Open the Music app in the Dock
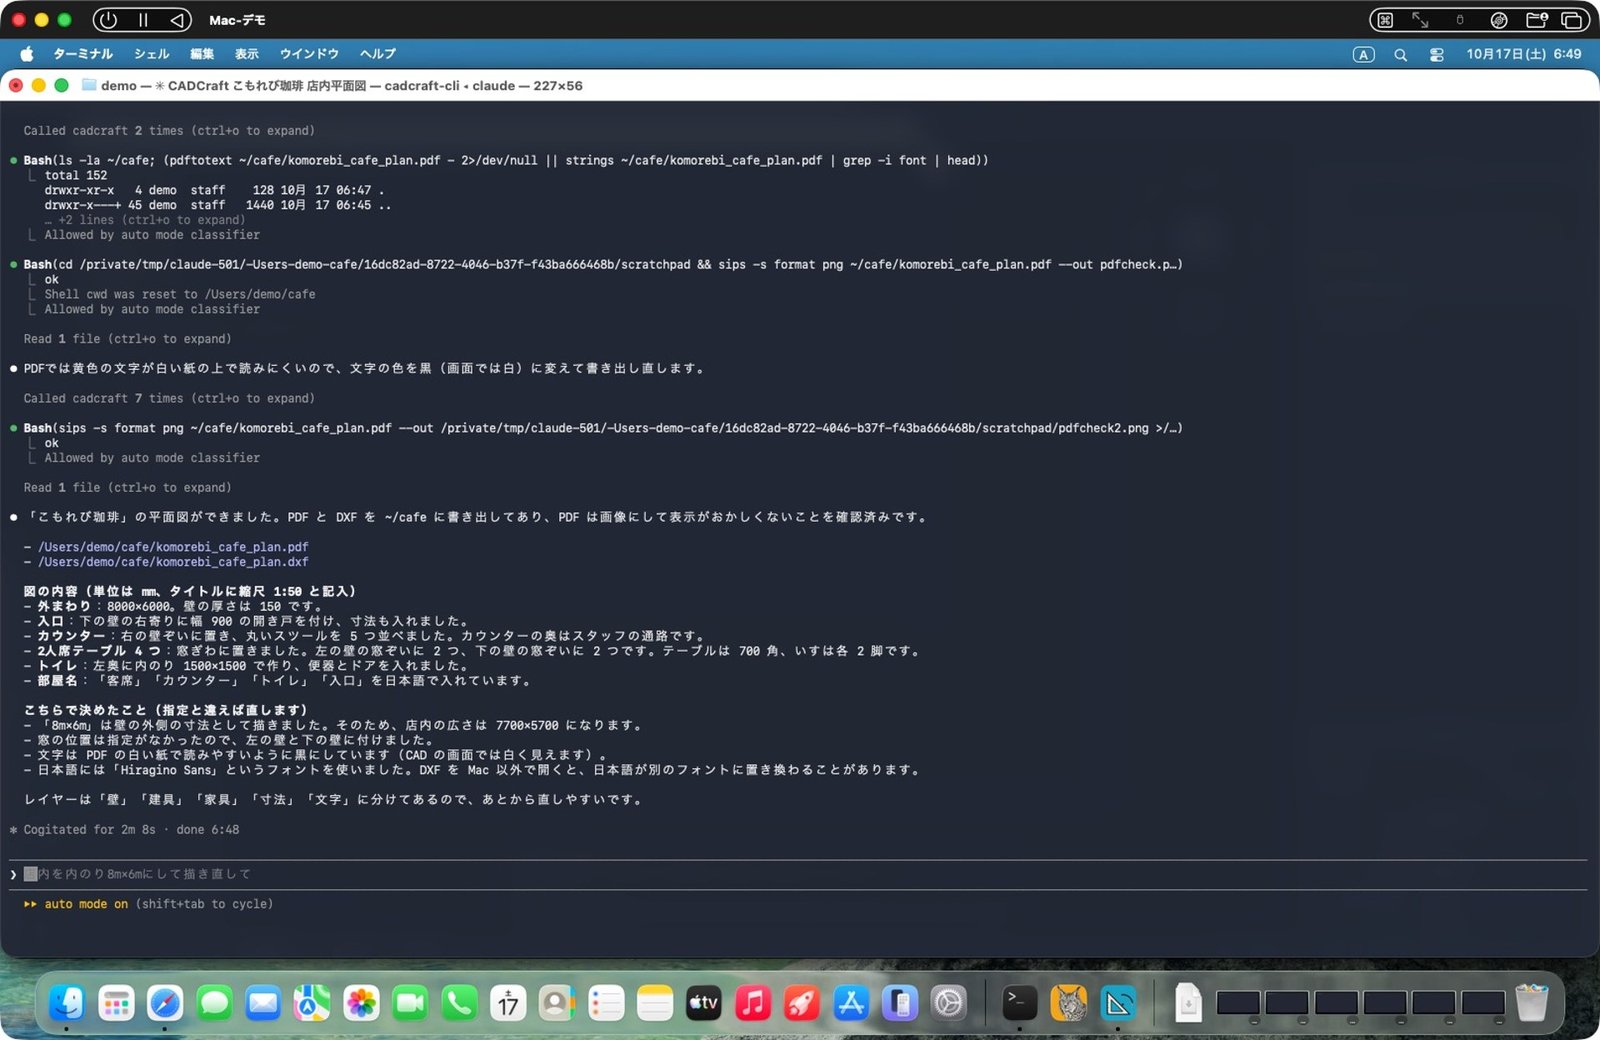 click(753, 1003)
